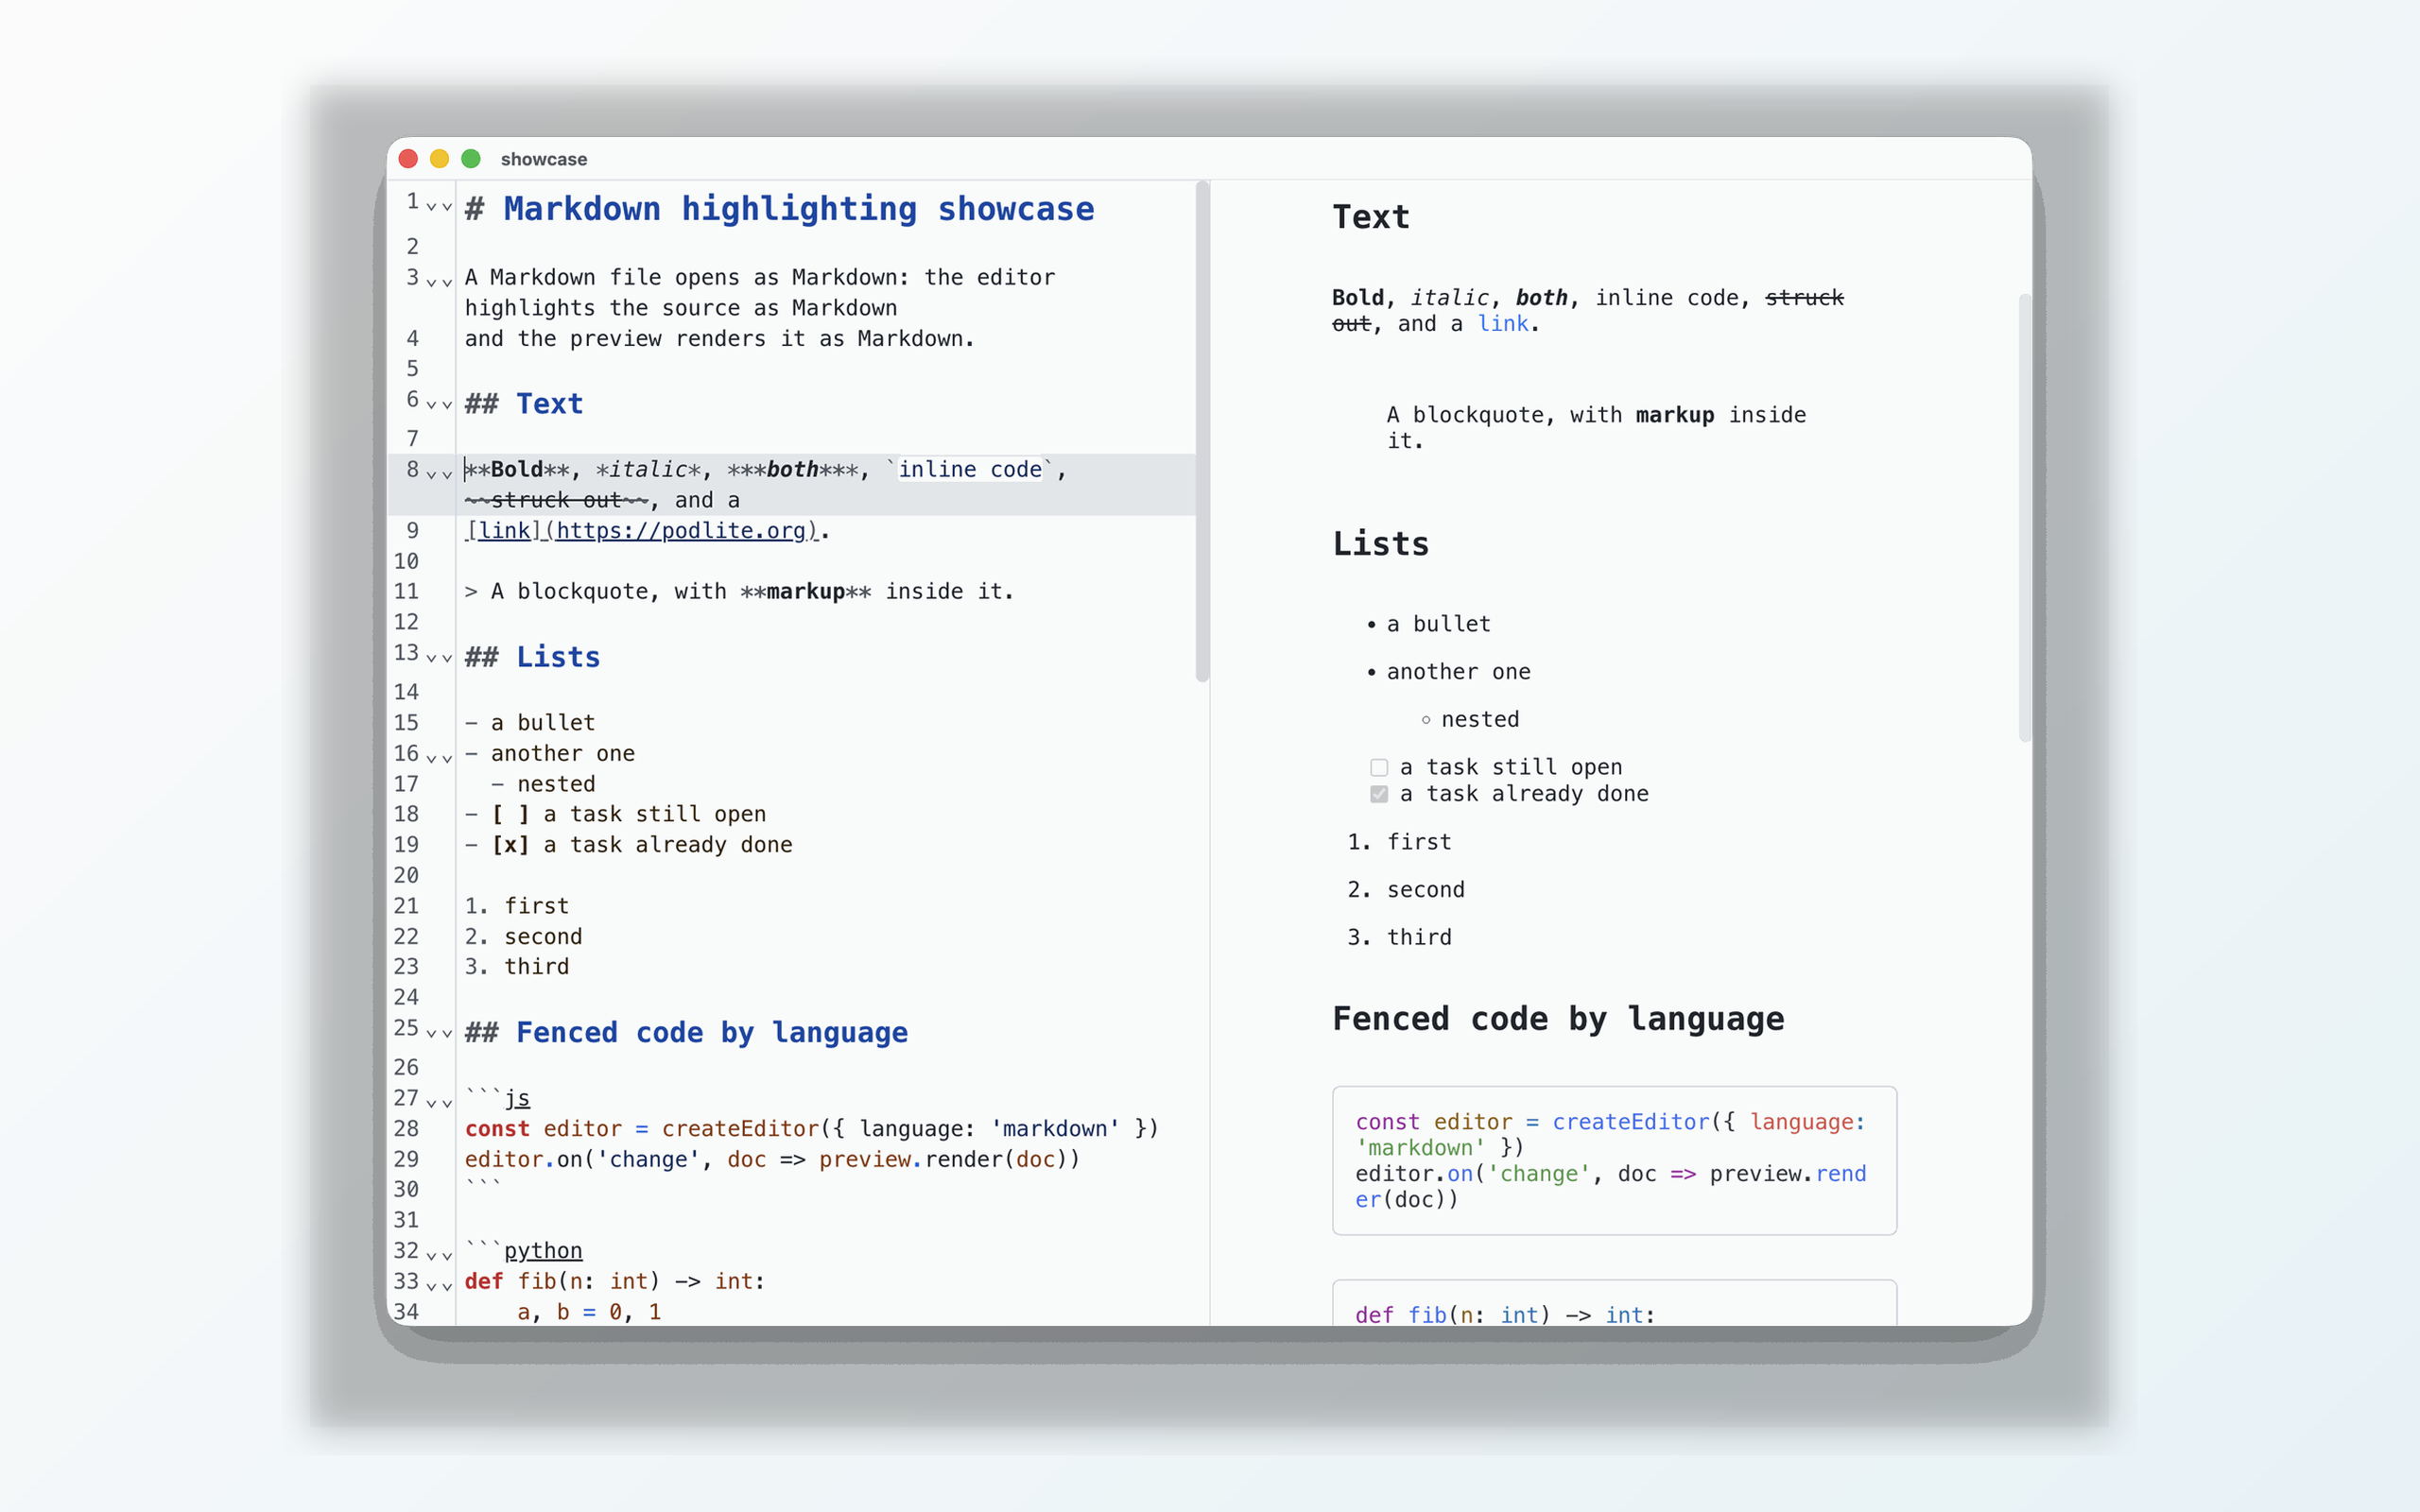Image resolution: width=2420 pixels, height=1512 pixels.
Task: Click the editor pane vertical scrollbar thumb
Action: pos(1202,431)
